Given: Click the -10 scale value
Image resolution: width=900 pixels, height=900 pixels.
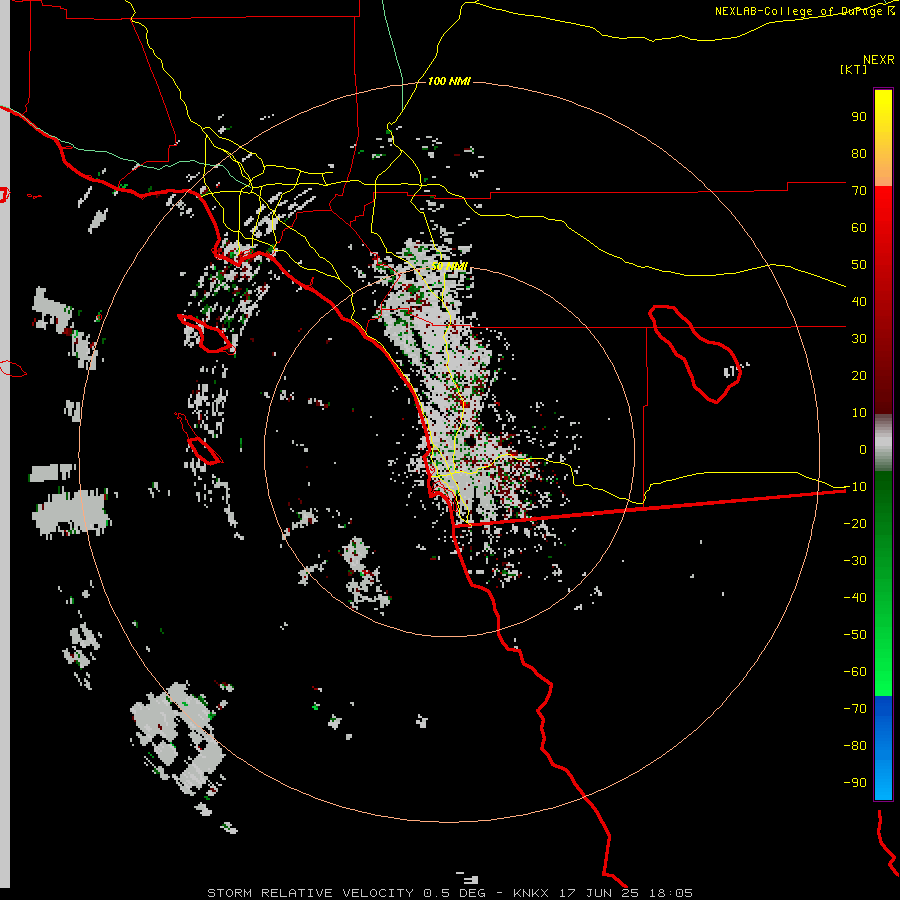Looking at the screenshot, I should pos(855,487).
